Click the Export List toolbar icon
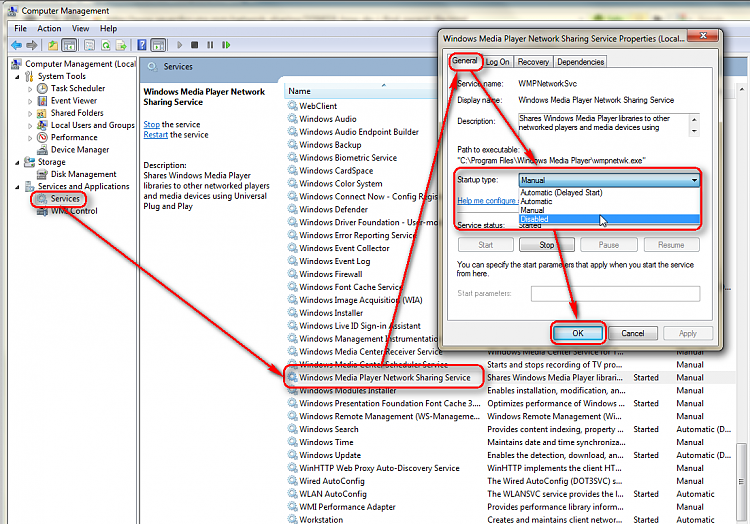This screenshot has width=750, height=524. (x=121, y=45)
